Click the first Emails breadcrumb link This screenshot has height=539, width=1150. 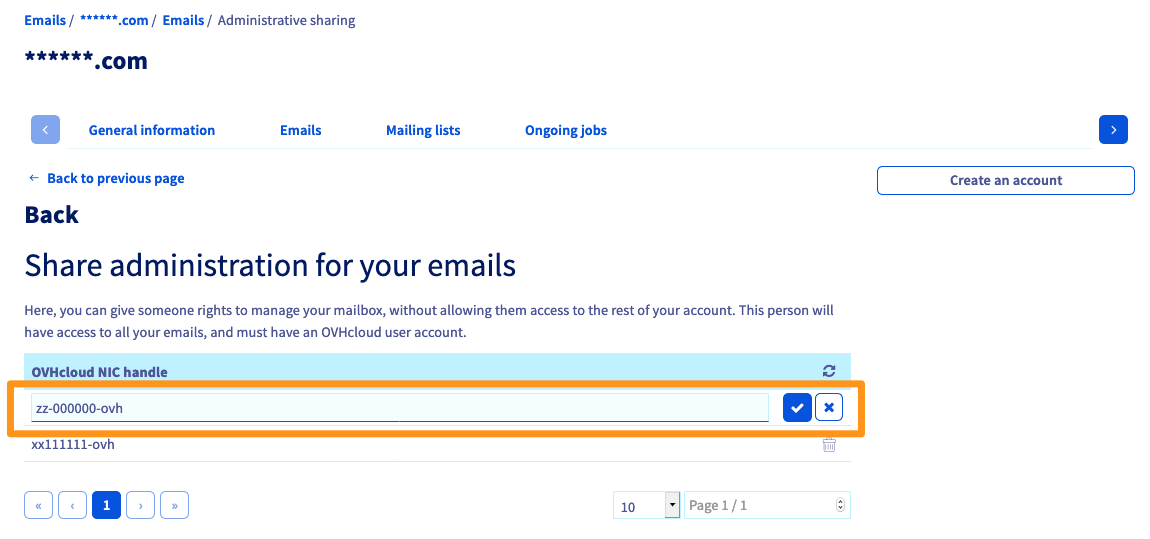click(x=45, y=20)
